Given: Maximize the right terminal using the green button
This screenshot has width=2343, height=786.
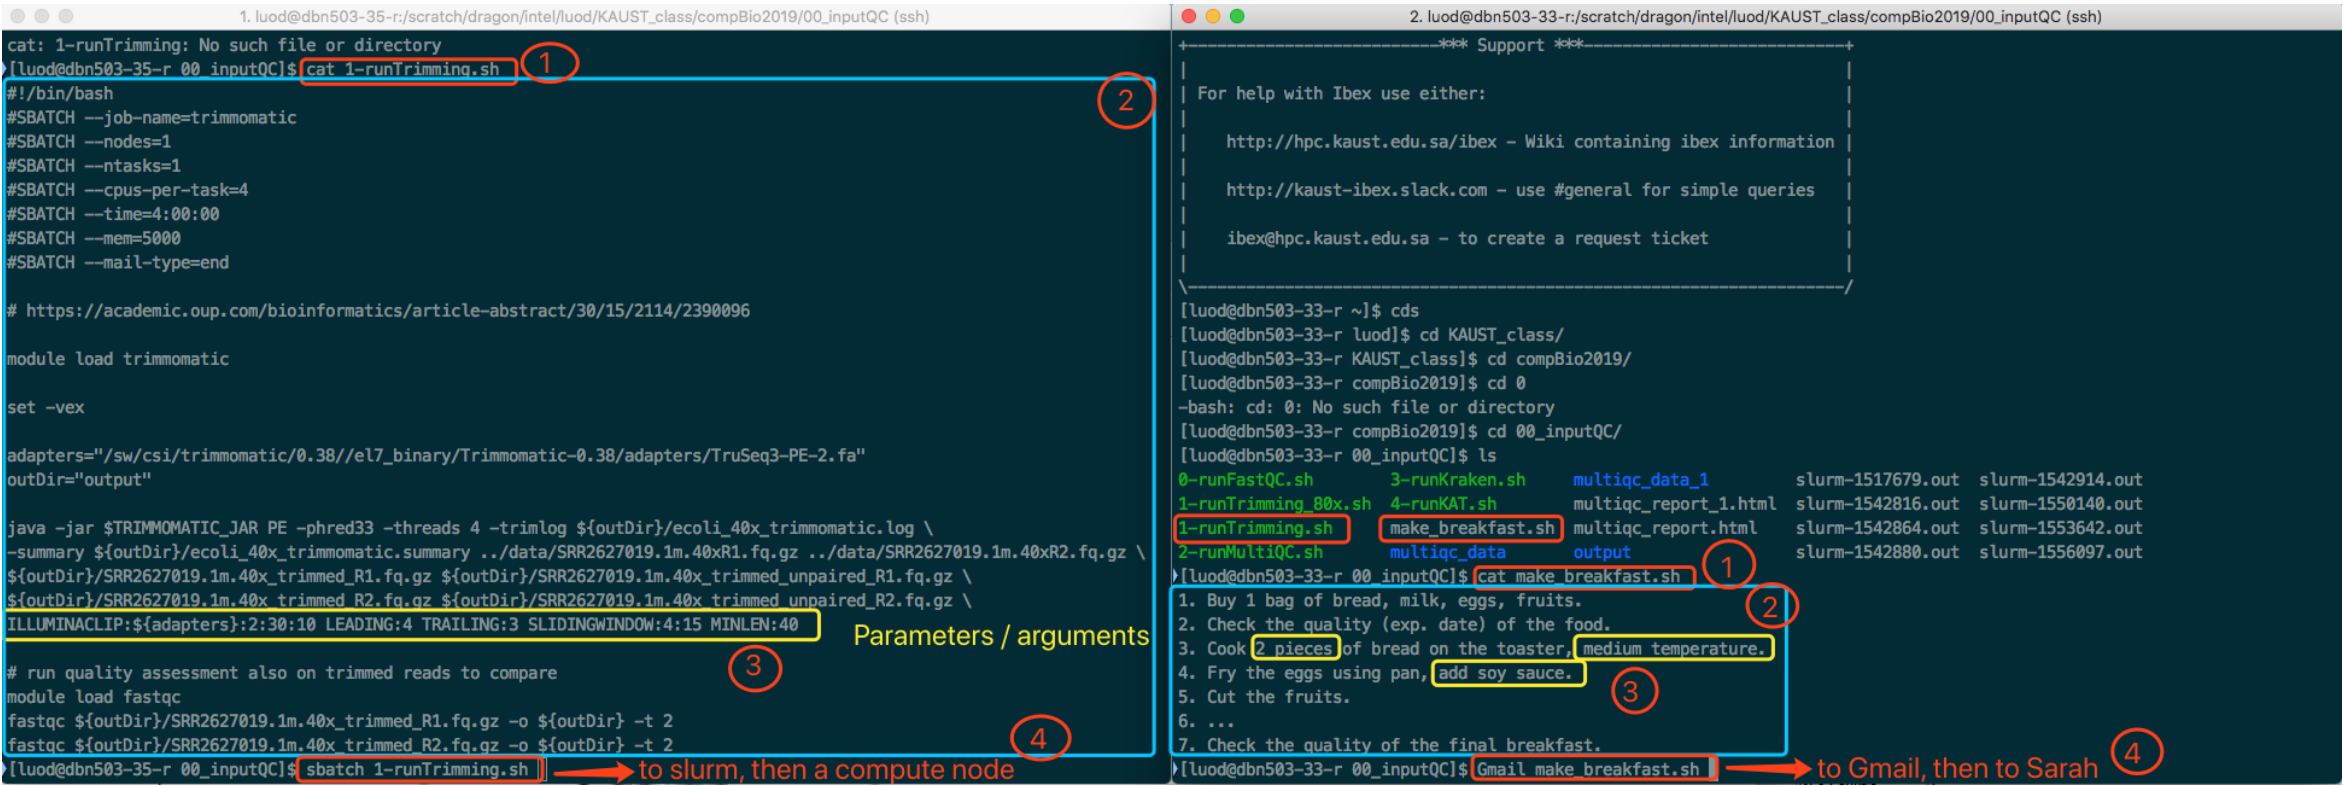Looking at the screenshot, I should click(x=1237, y=16).
